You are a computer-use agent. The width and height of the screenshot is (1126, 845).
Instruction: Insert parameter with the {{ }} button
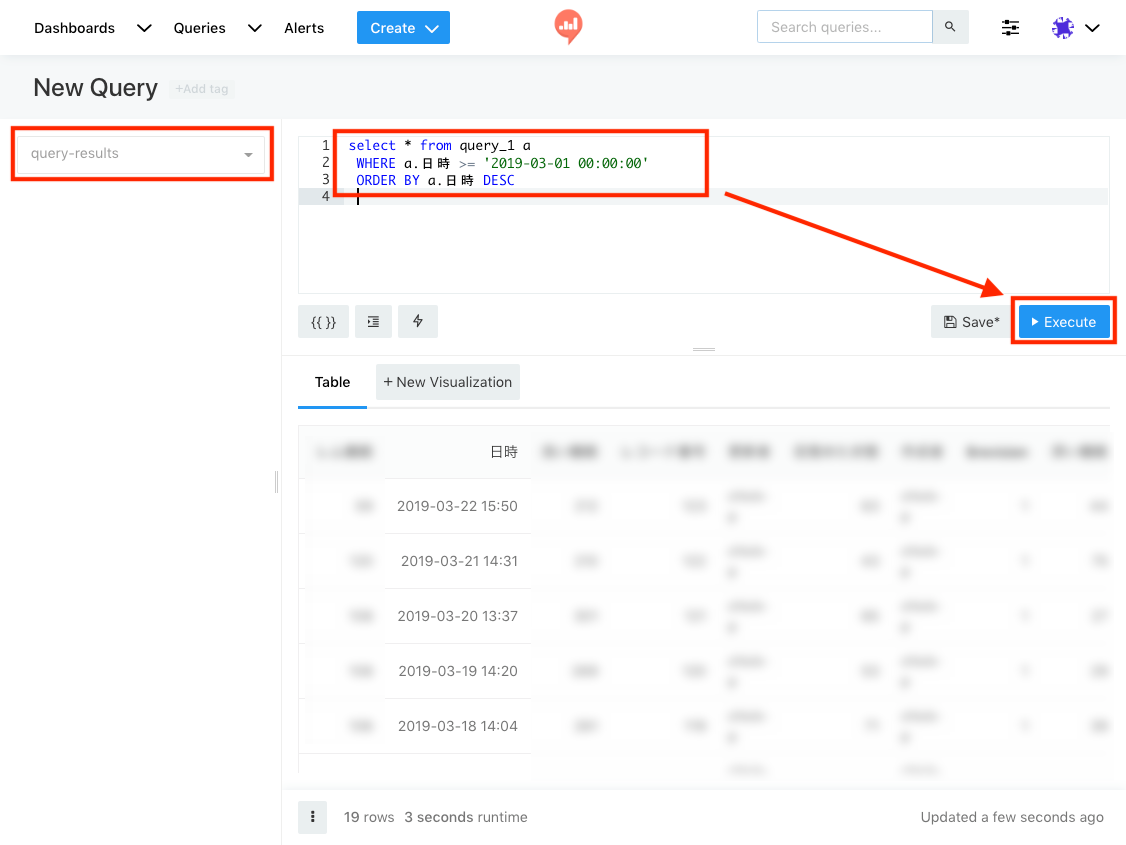(323, 322)
